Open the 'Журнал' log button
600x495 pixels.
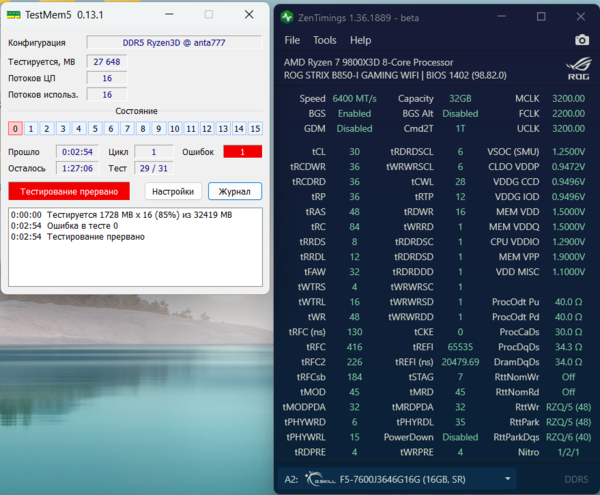(x=235, y=191)
